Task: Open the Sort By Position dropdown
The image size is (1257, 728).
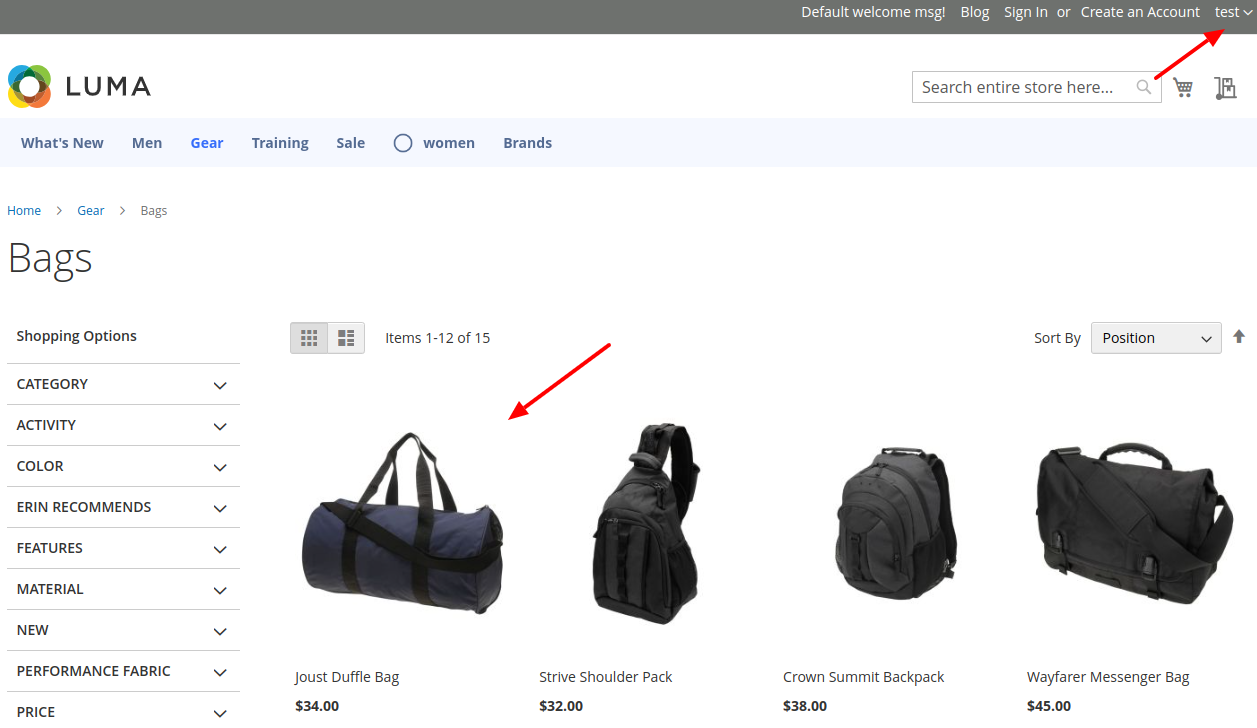Action: [x=1156, y=338]
